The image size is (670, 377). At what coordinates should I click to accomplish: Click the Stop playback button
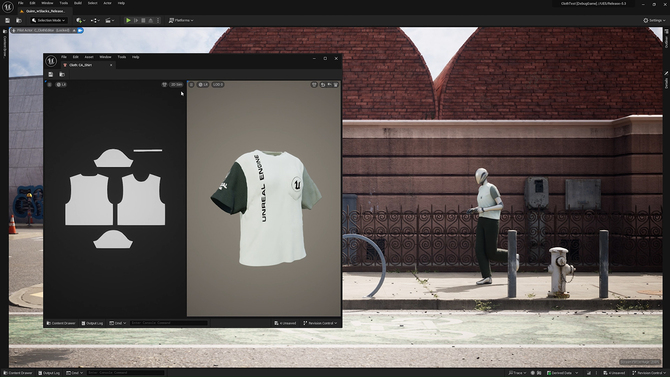coord(143,20)
